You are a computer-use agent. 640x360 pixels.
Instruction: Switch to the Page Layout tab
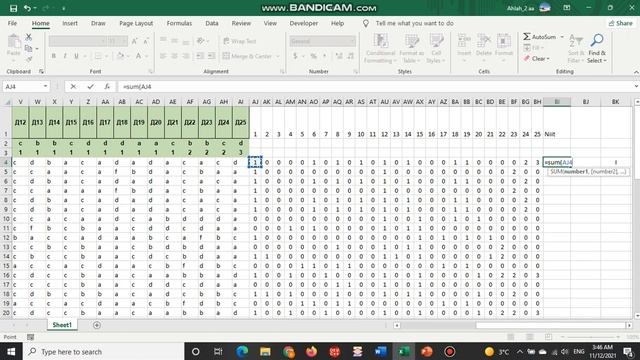(x=136, y=23)
